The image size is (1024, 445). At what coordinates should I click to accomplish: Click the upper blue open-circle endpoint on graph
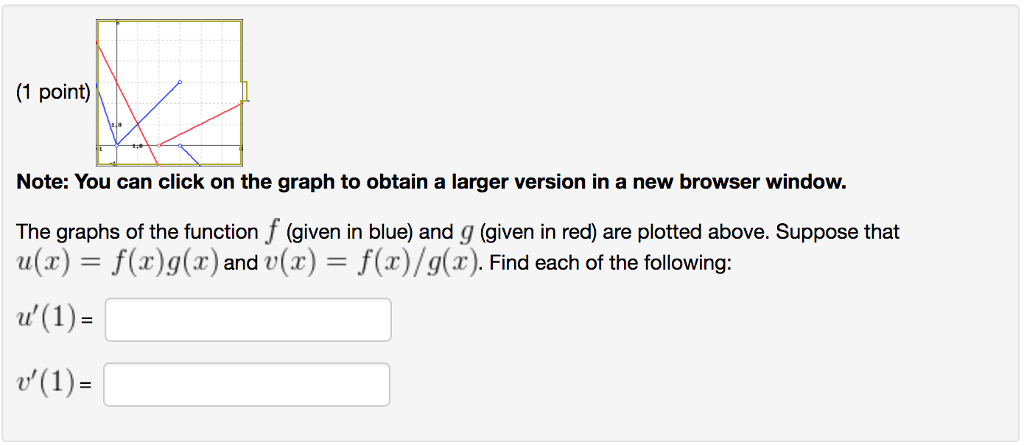(180, 82)
